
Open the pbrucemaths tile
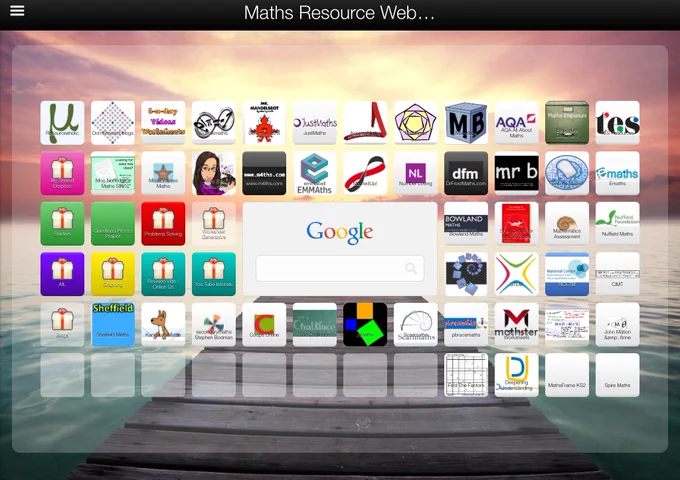pyautogui.click(x=466, y=324)
